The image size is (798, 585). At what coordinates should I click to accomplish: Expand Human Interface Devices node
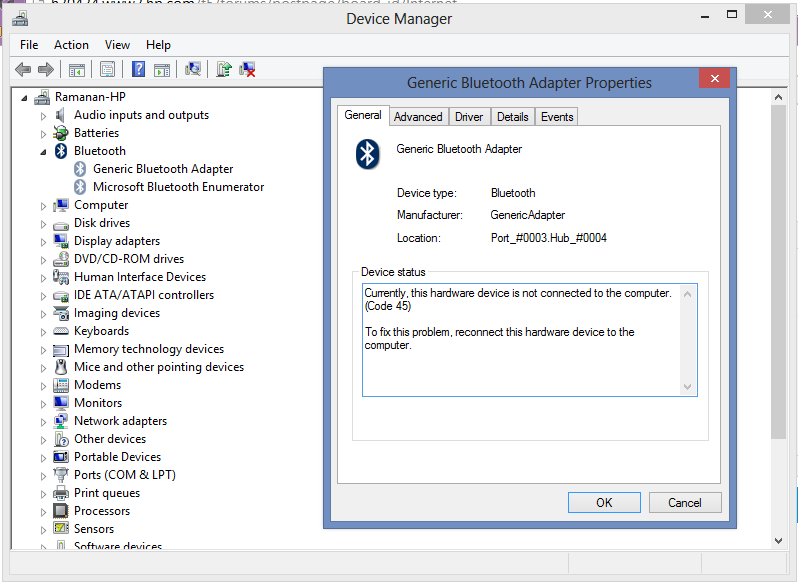tap(43, 277)
